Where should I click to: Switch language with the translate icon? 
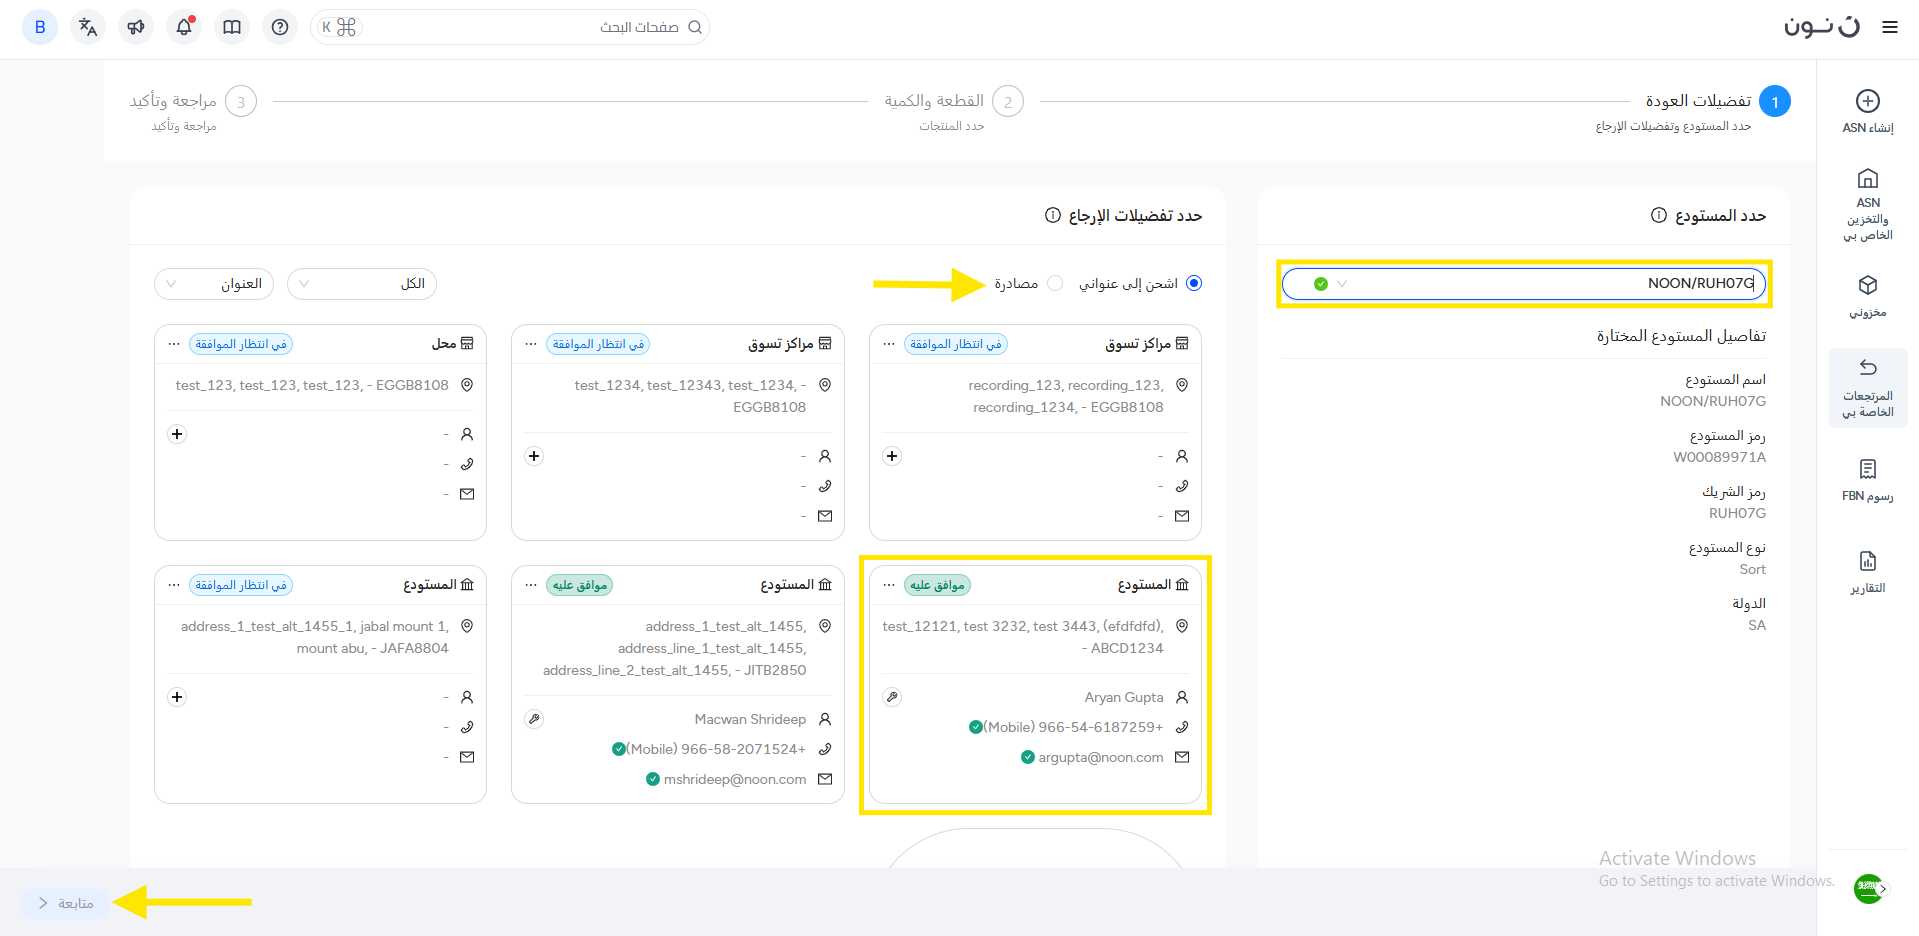pos(88,27)
